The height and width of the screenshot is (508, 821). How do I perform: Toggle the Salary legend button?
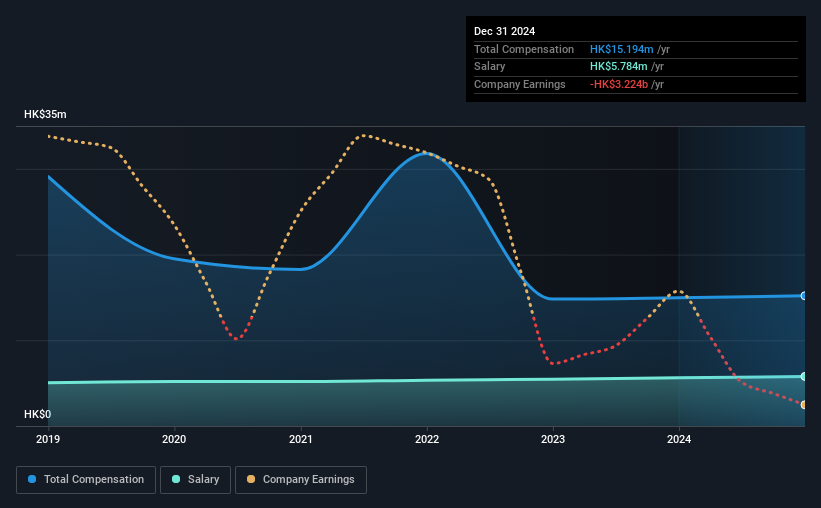195,480
